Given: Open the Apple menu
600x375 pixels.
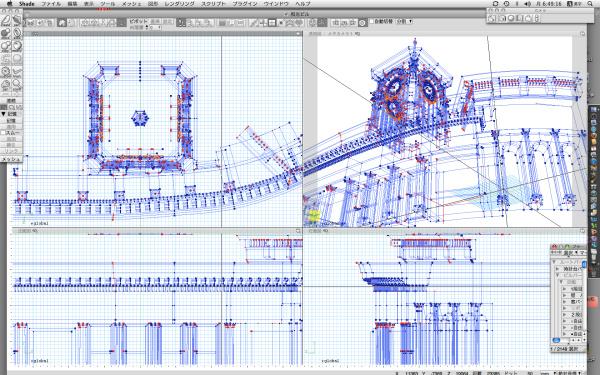Looking at the screenshot, I should pos(10,3).
